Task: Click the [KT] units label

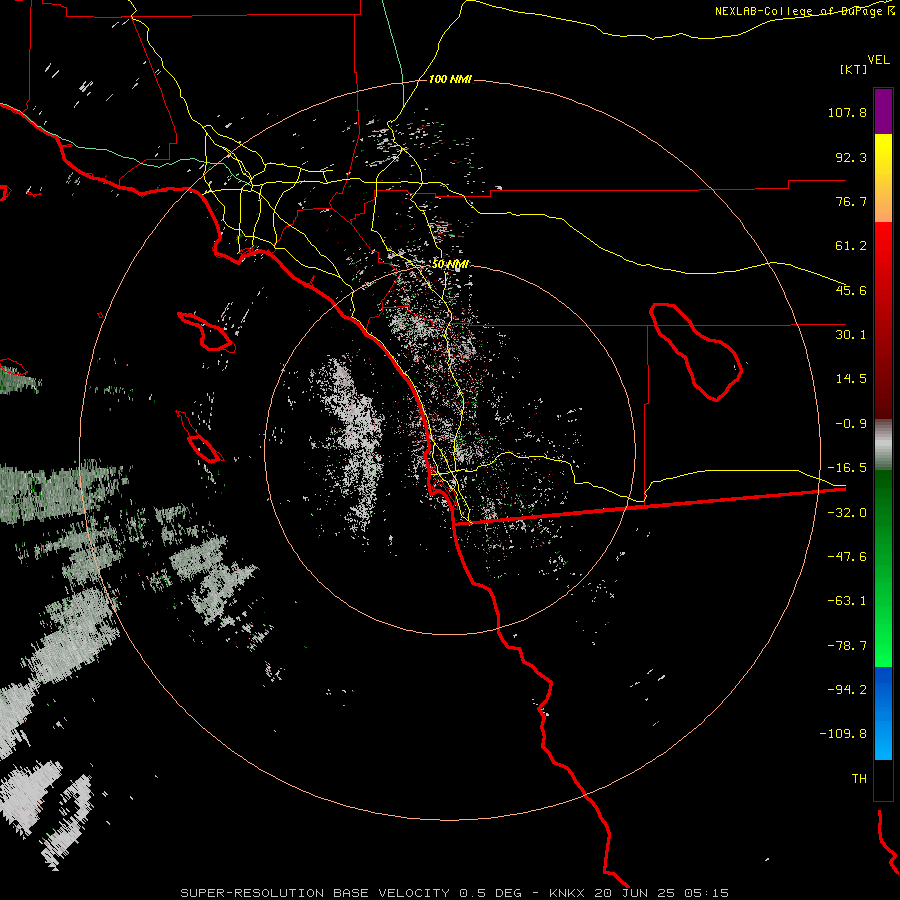Action: (x=854, y=69)
